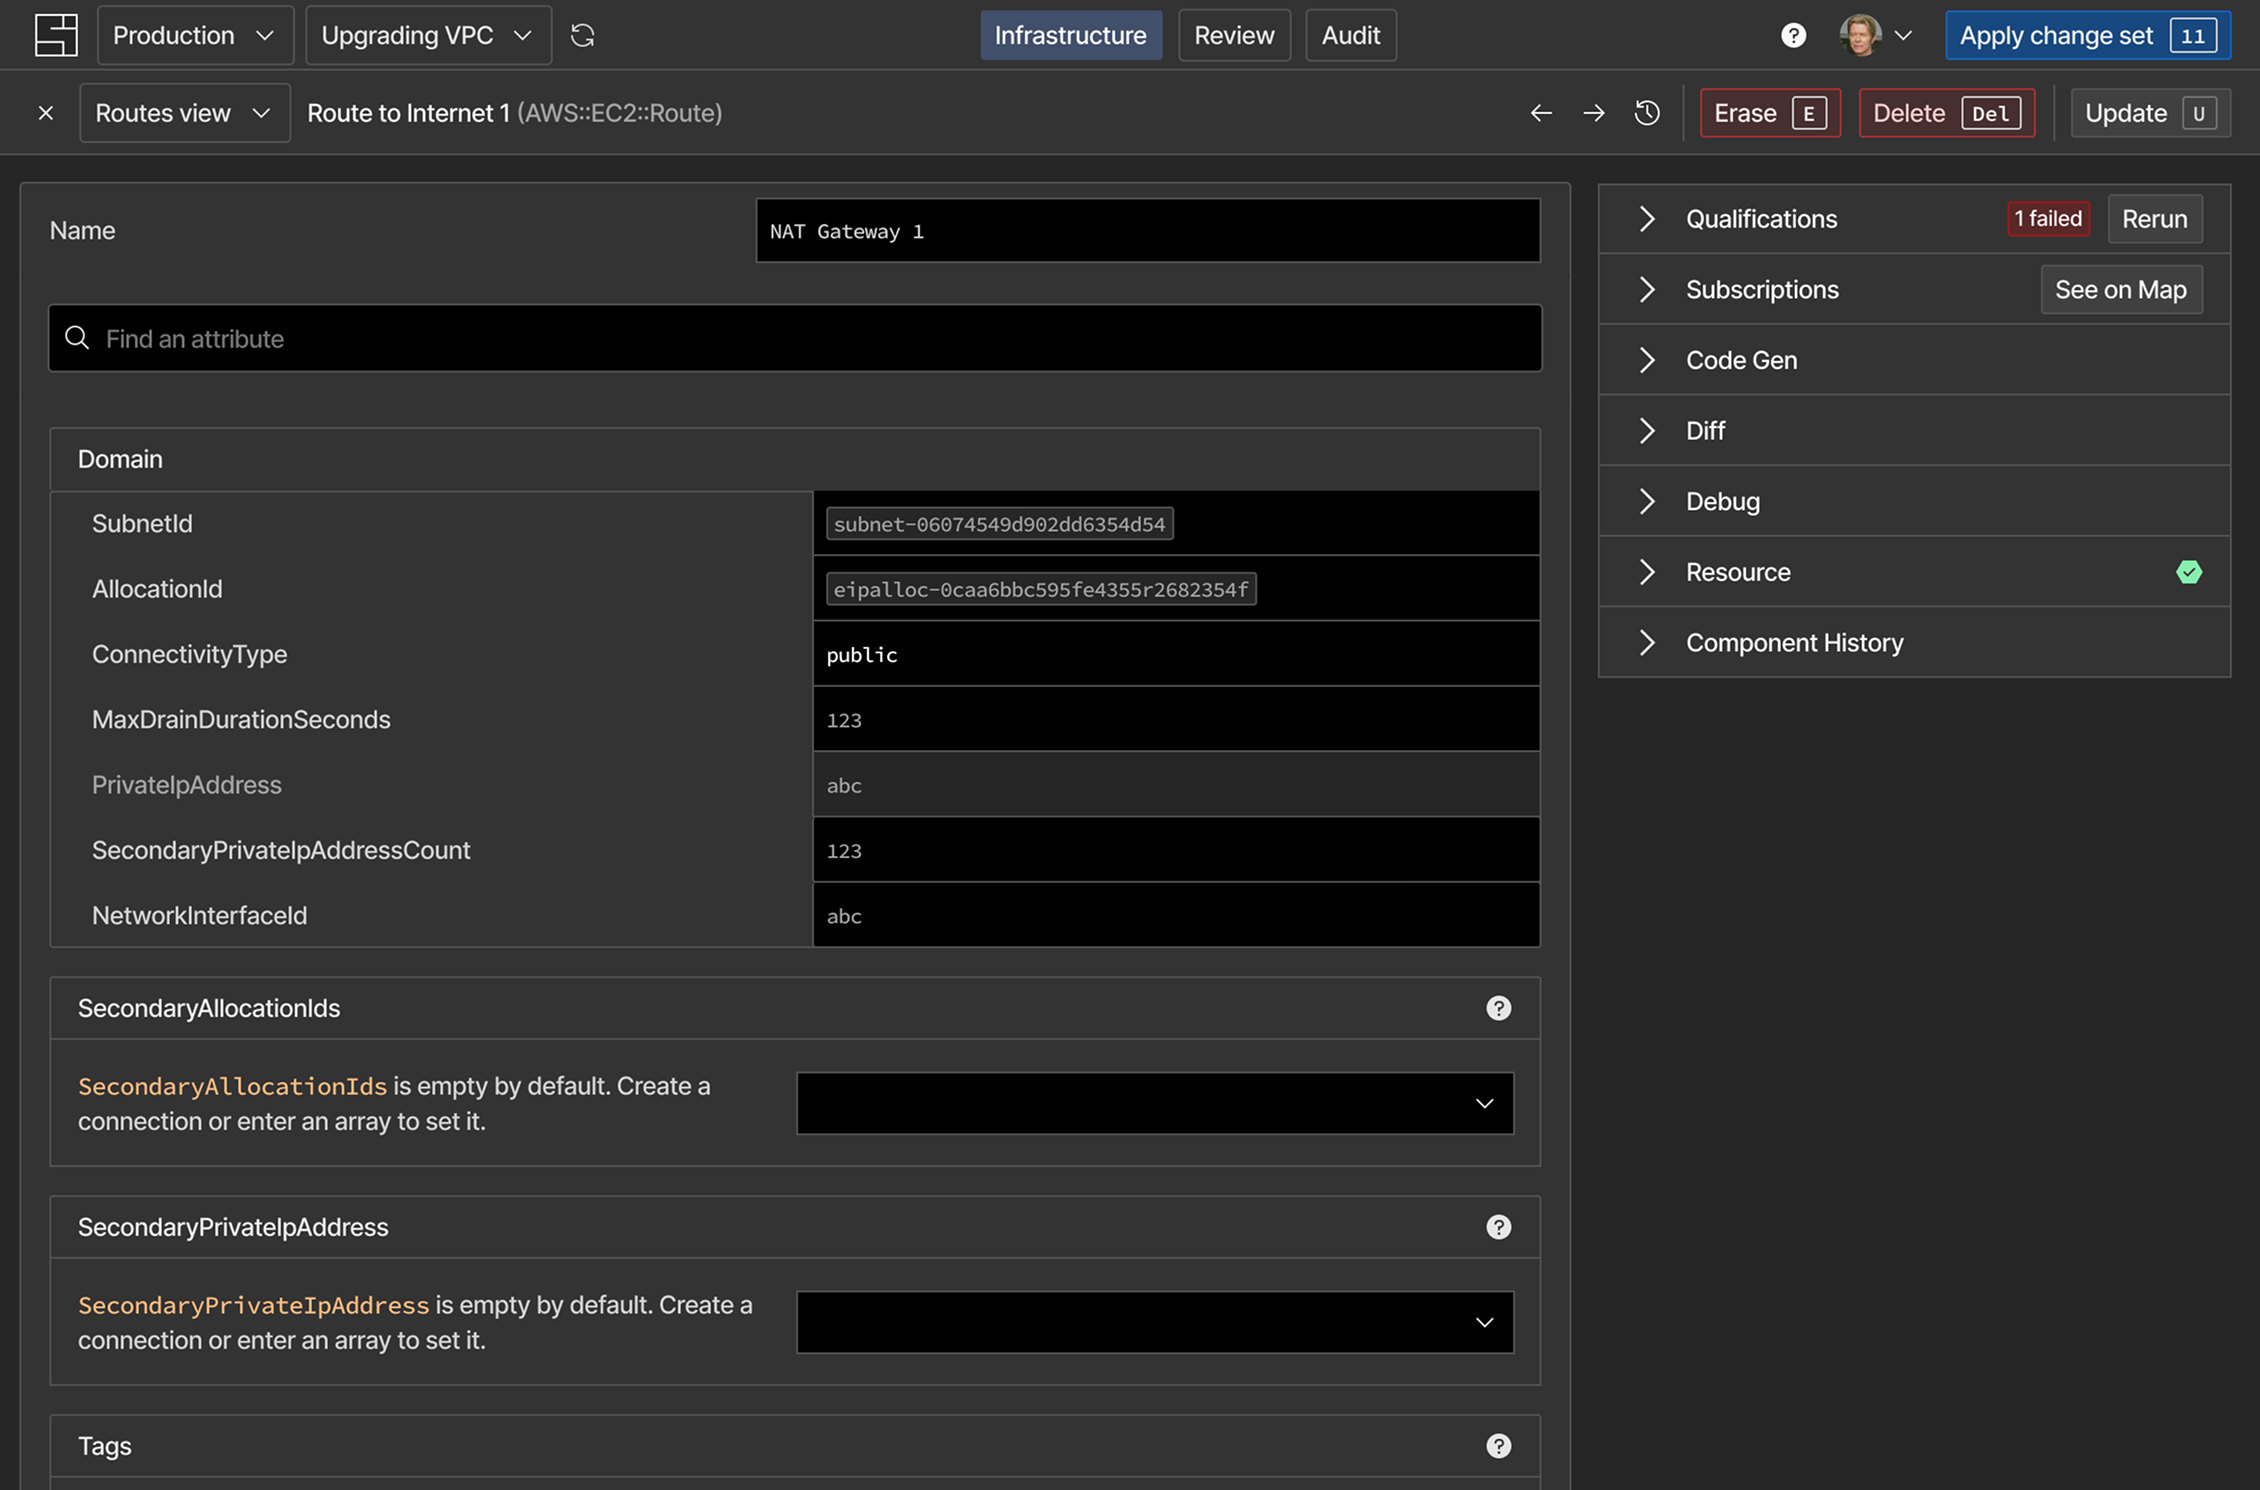Viewport: 2260px width, 1490px height.
Task: Click the 1 failed qualification badge
Action: pos(2047,219)
